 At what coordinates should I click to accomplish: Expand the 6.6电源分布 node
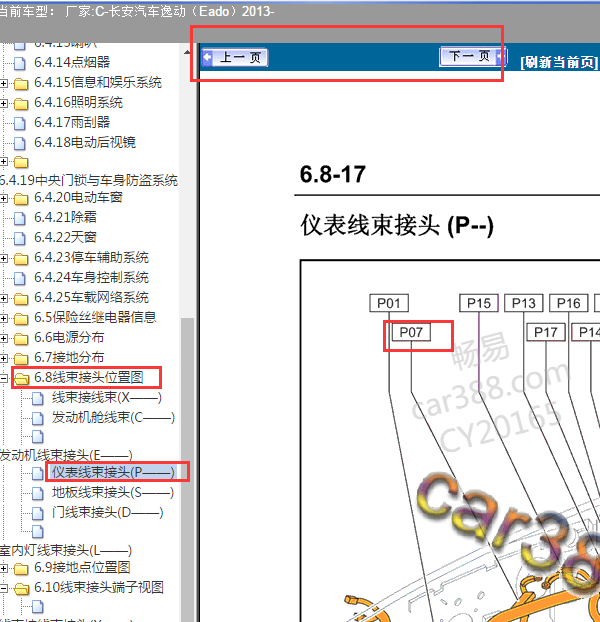tap(4, 338)
